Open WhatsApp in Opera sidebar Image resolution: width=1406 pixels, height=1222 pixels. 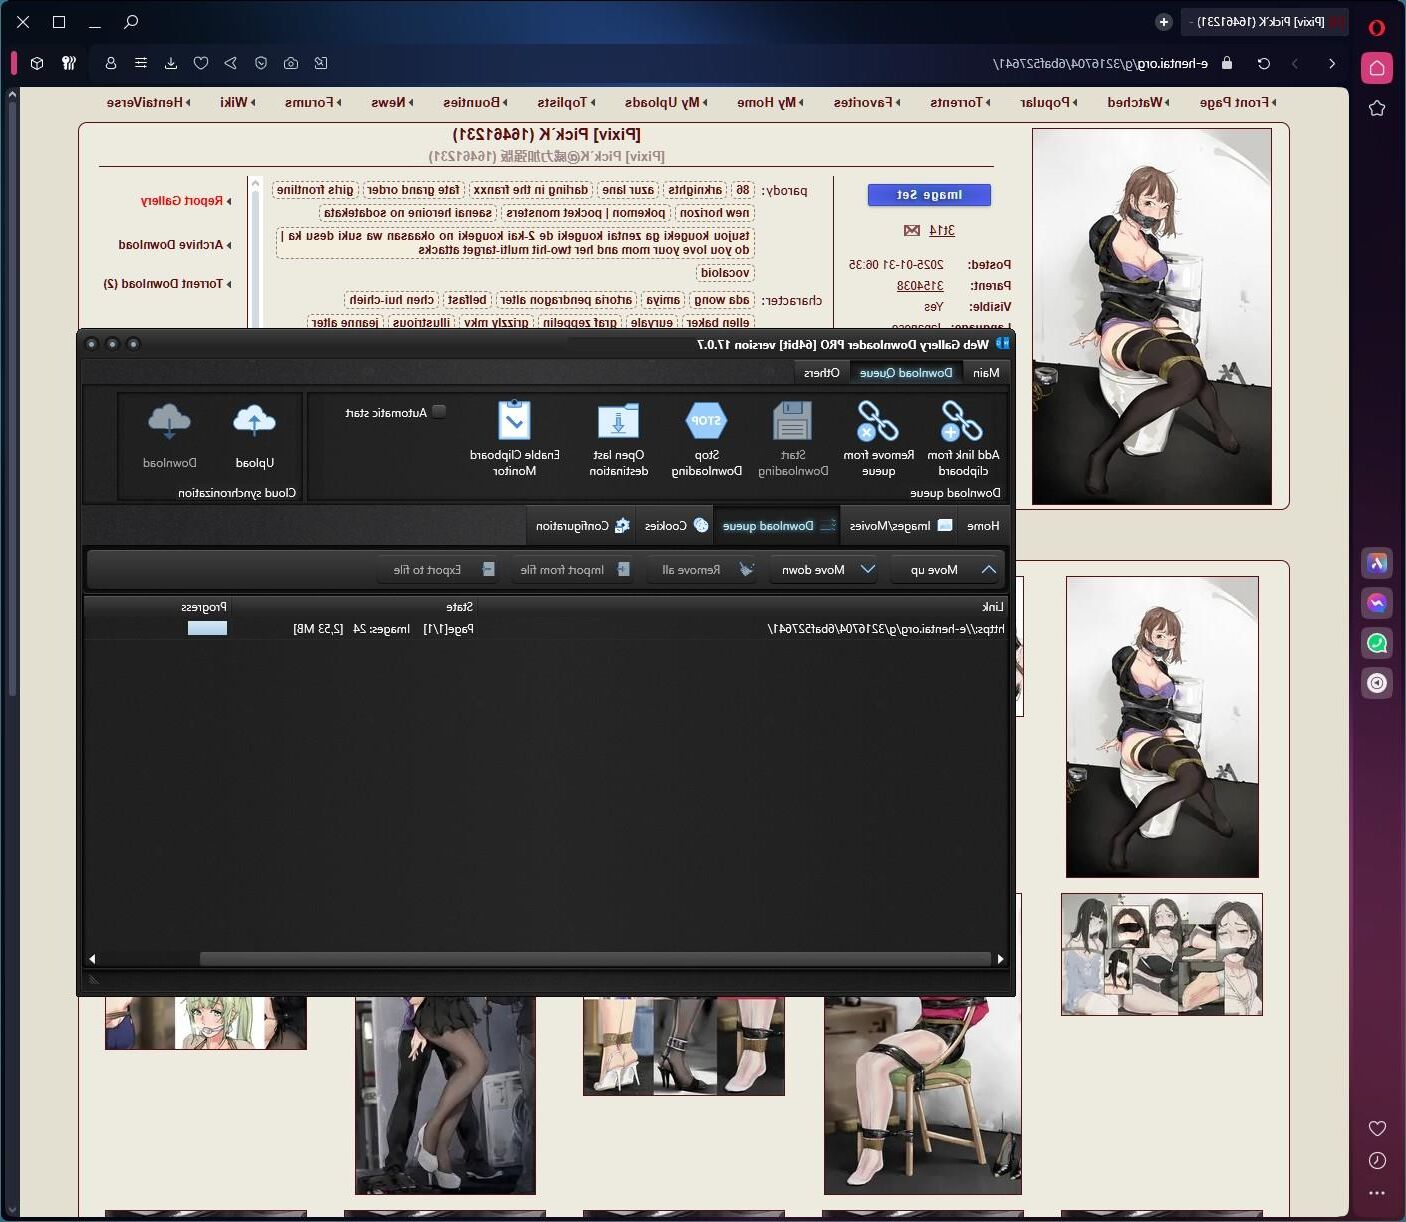point(1377,643)
